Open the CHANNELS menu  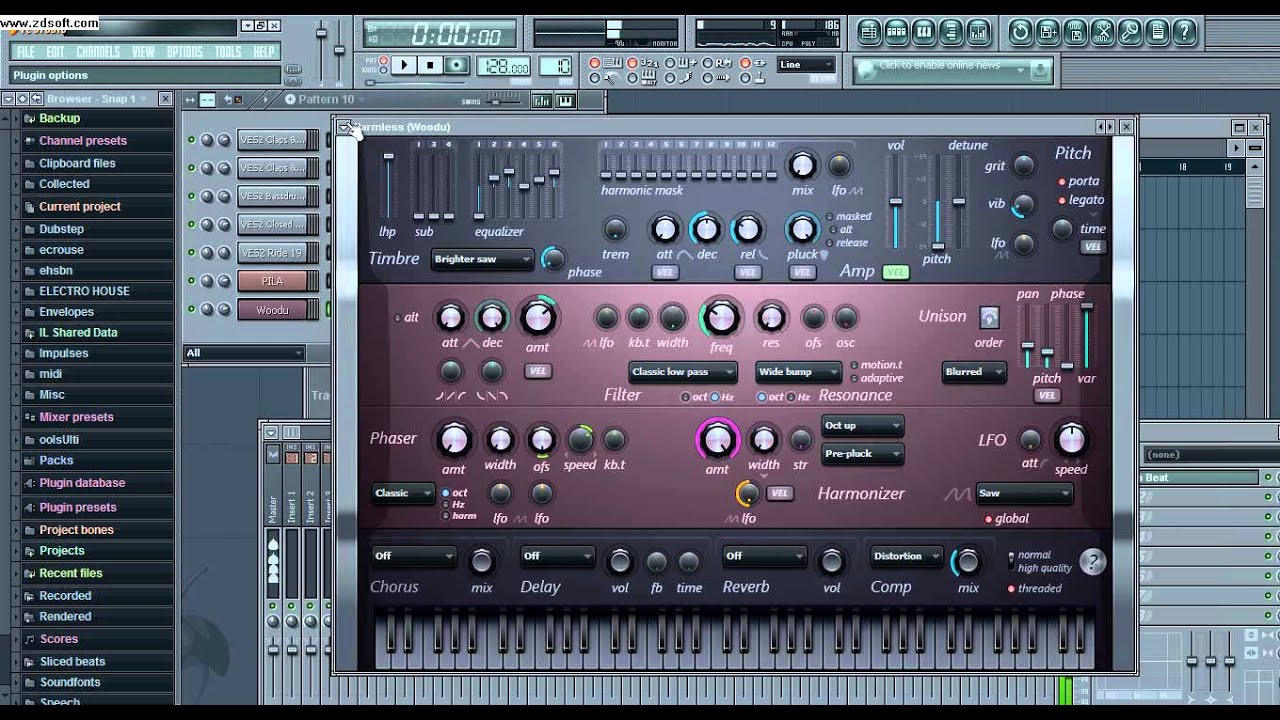(98, 52)
